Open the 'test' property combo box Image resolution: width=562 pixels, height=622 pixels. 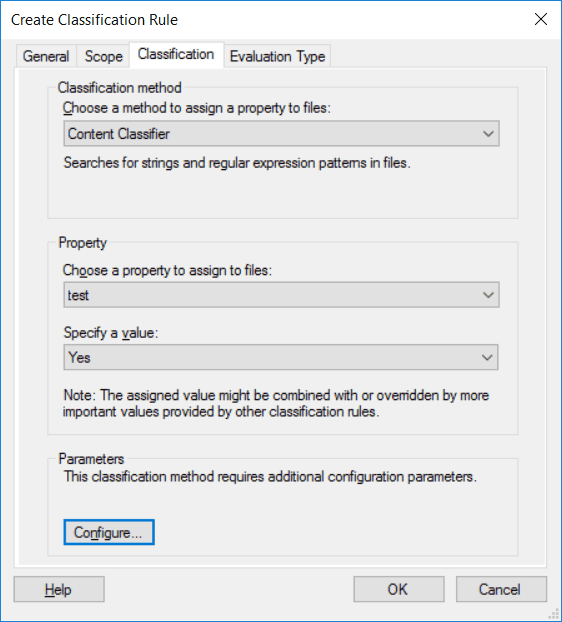pyautogui.click(x=281, y=295)
